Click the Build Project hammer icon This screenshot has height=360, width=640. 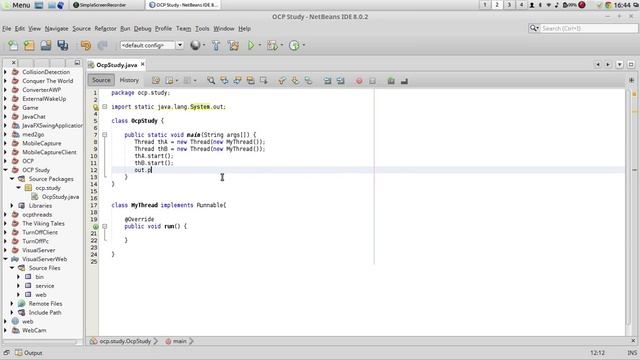216,45
